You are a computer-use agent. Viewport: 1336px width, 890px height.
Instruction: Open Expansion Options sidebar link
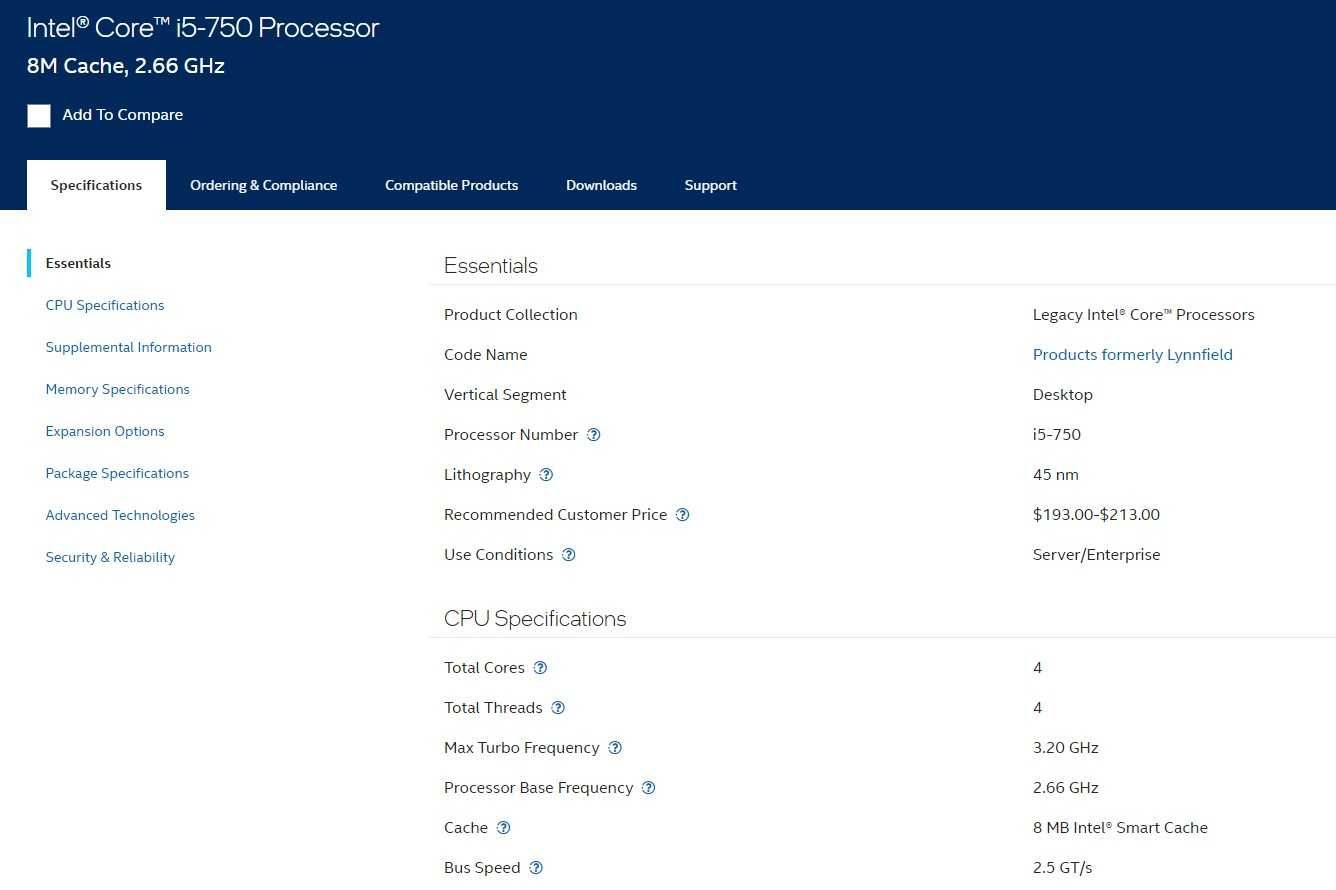pyautogui.click(x=105, y=431)
